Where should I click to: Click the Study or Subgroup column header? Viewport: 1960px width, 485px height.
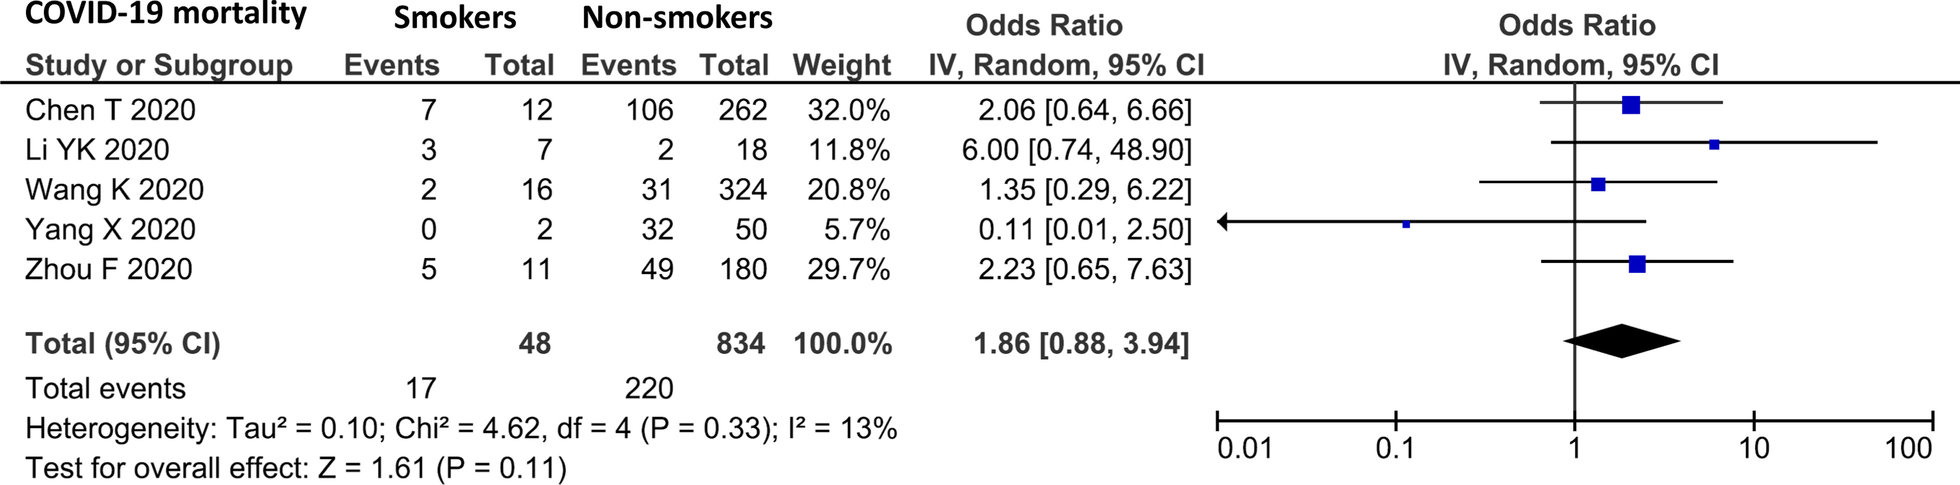(x=158, y=66)
